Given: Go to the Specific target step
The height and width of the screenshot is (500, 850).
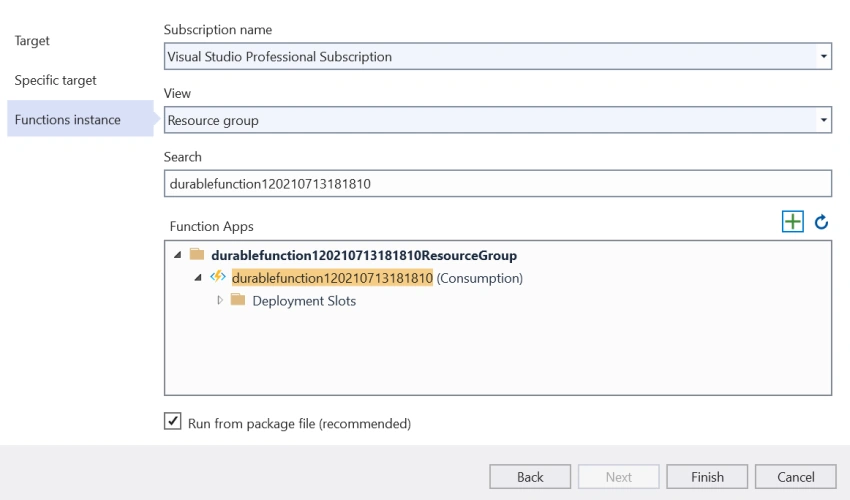Looking at the screenshot, I should coord(55,80).
